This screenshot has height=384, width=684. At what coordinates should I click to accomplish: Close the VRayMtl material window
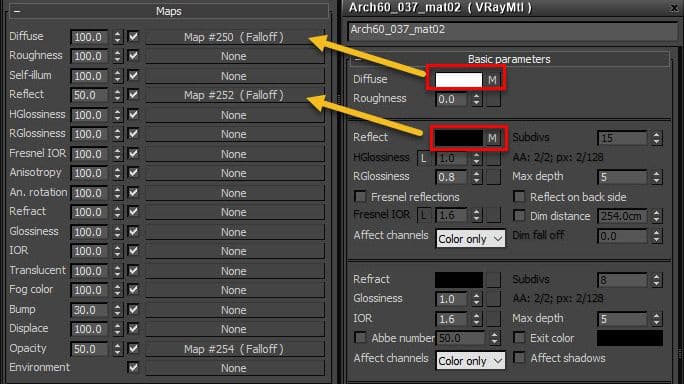coord(674,7)
